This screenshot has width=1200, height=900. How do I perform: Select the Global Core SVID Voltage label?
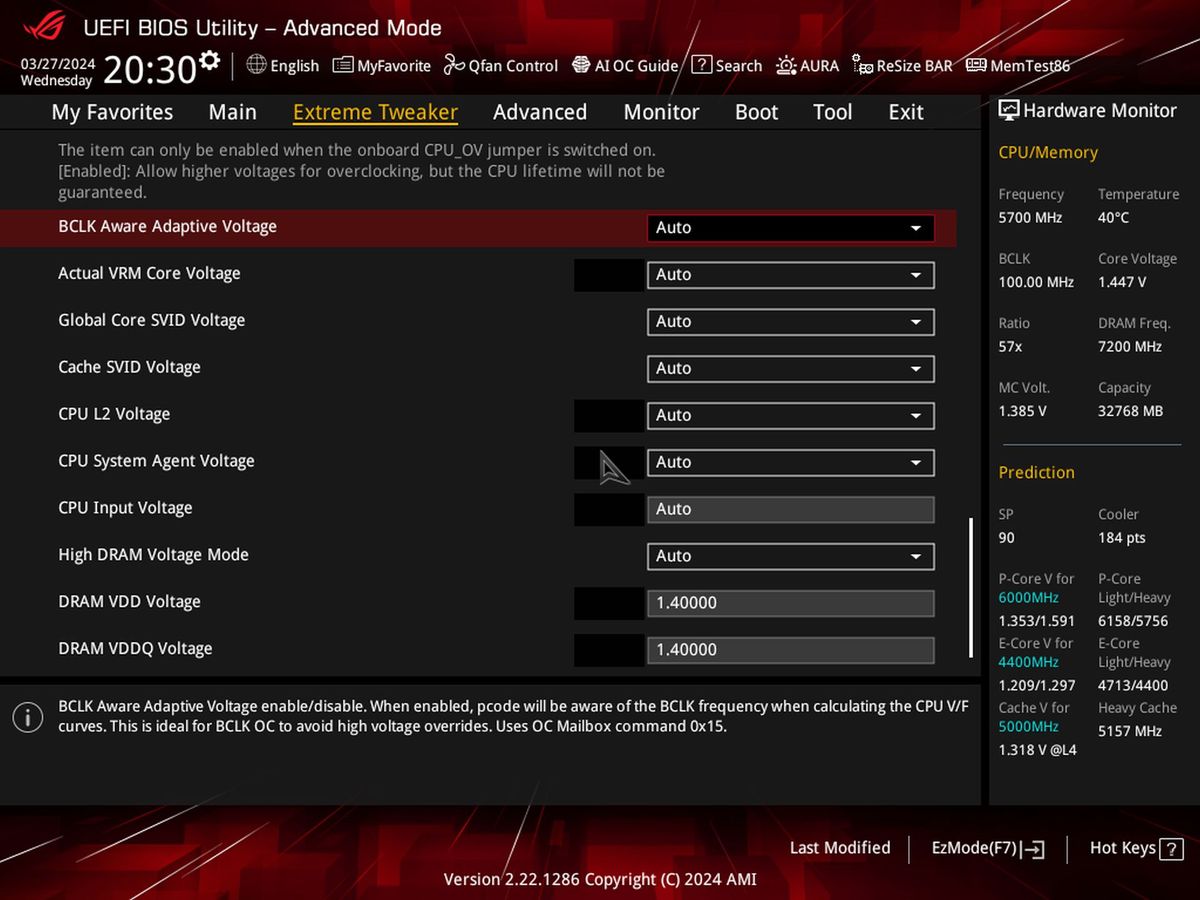(x=151, y=321)
